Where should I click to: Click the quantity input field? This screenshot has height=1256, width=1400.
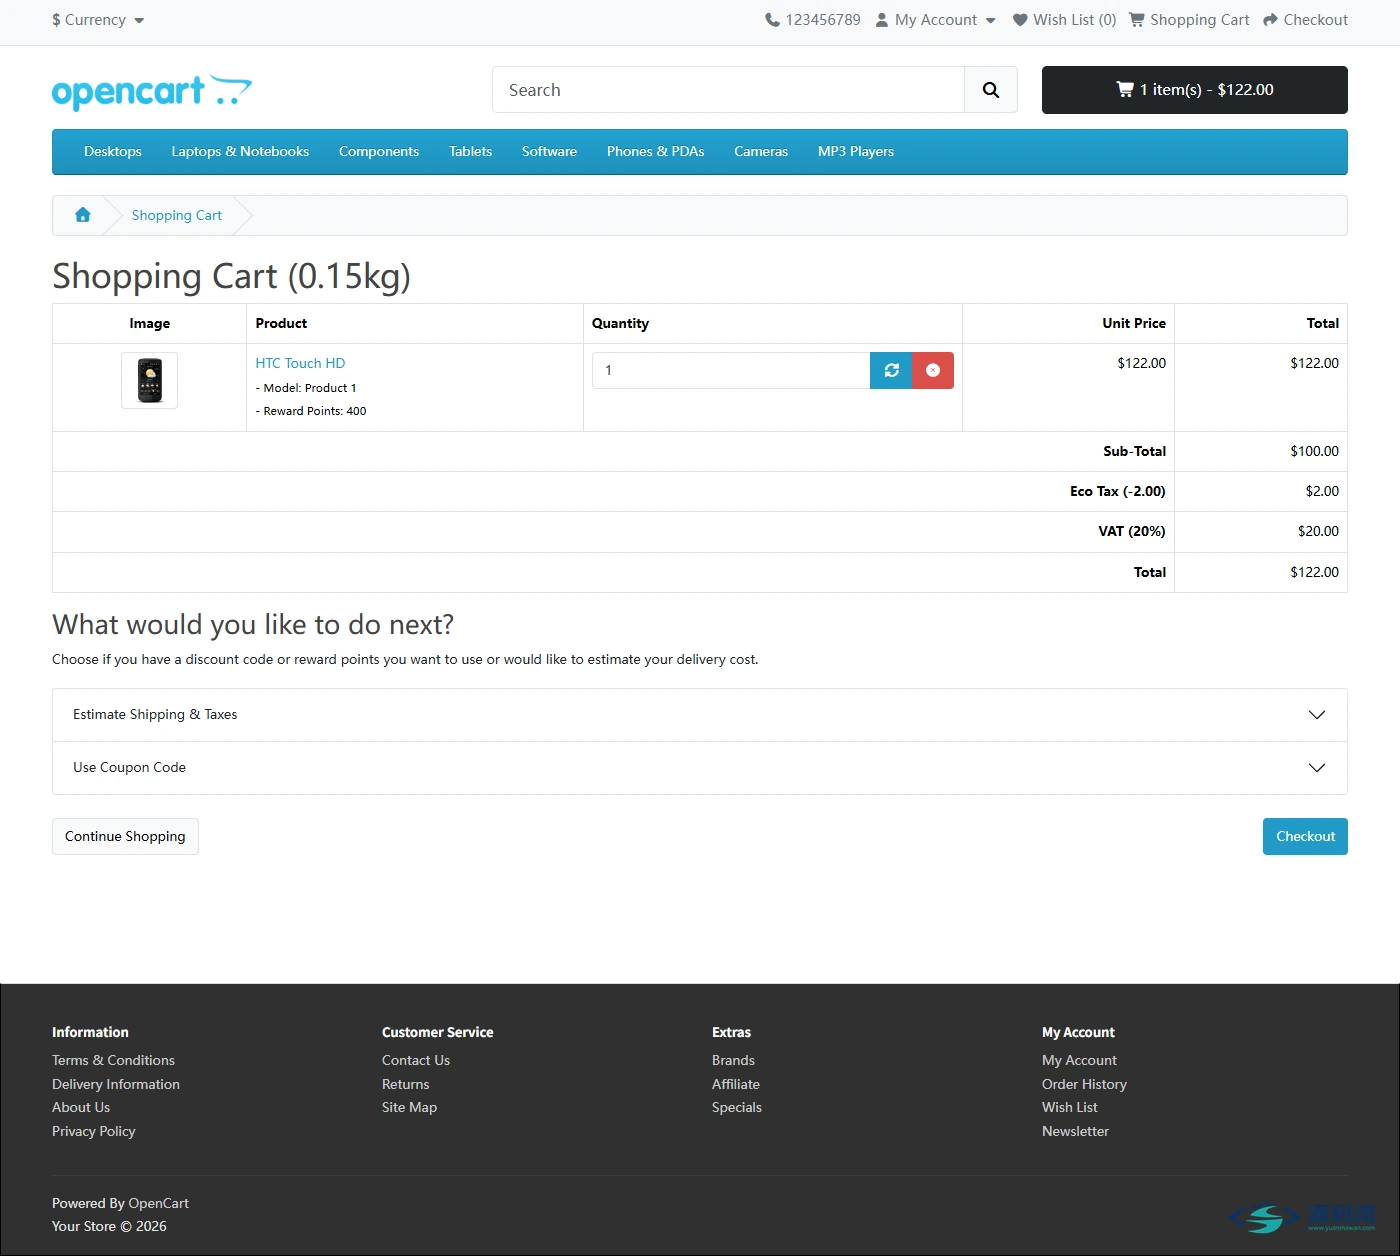coord(731,370)
